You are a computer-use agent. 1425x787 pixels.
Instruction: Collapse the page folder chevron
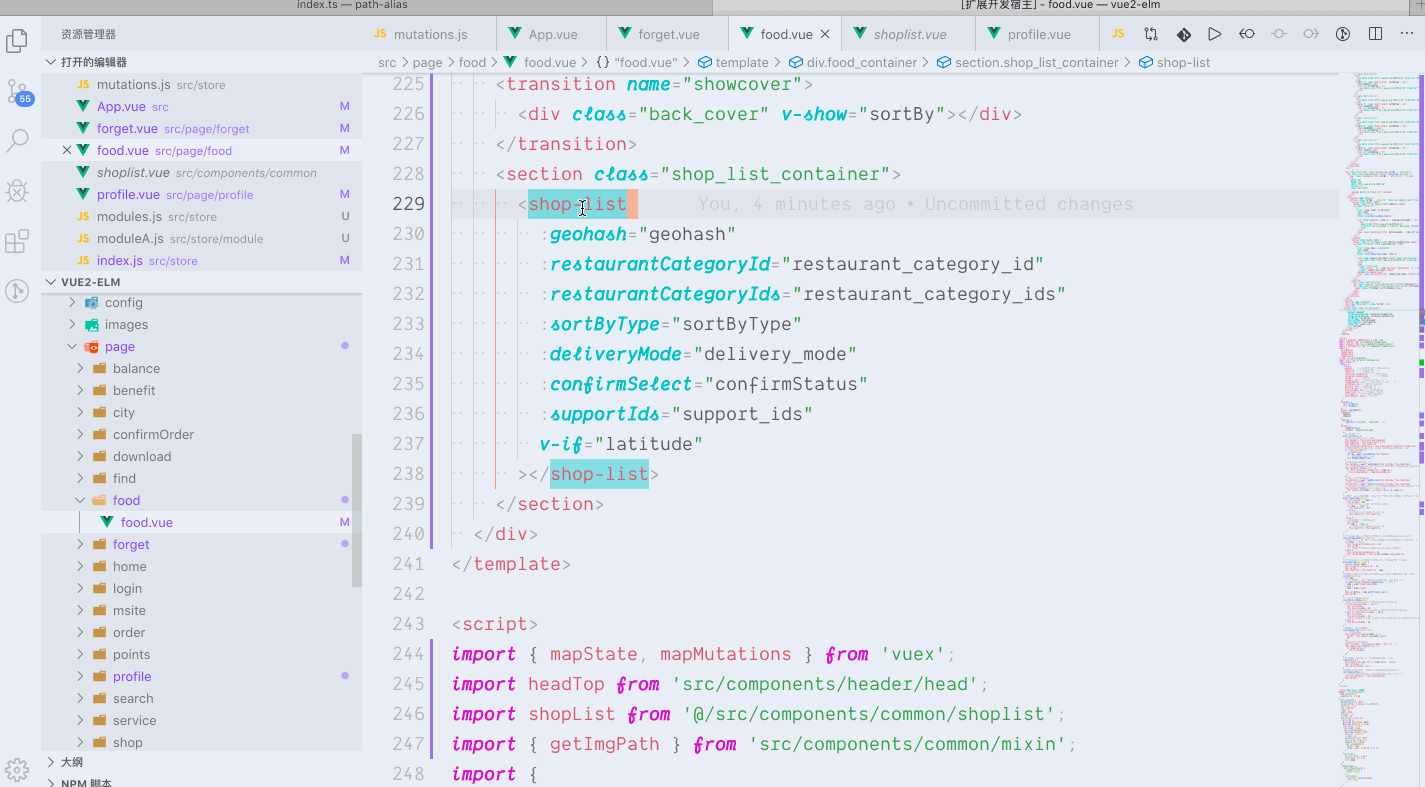71,346
